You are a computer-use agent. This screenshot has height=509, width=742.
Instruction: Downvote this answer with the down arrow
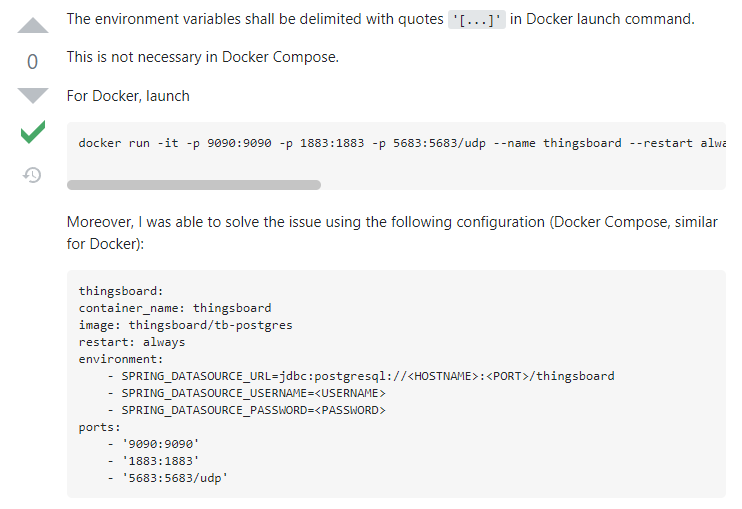32,96
